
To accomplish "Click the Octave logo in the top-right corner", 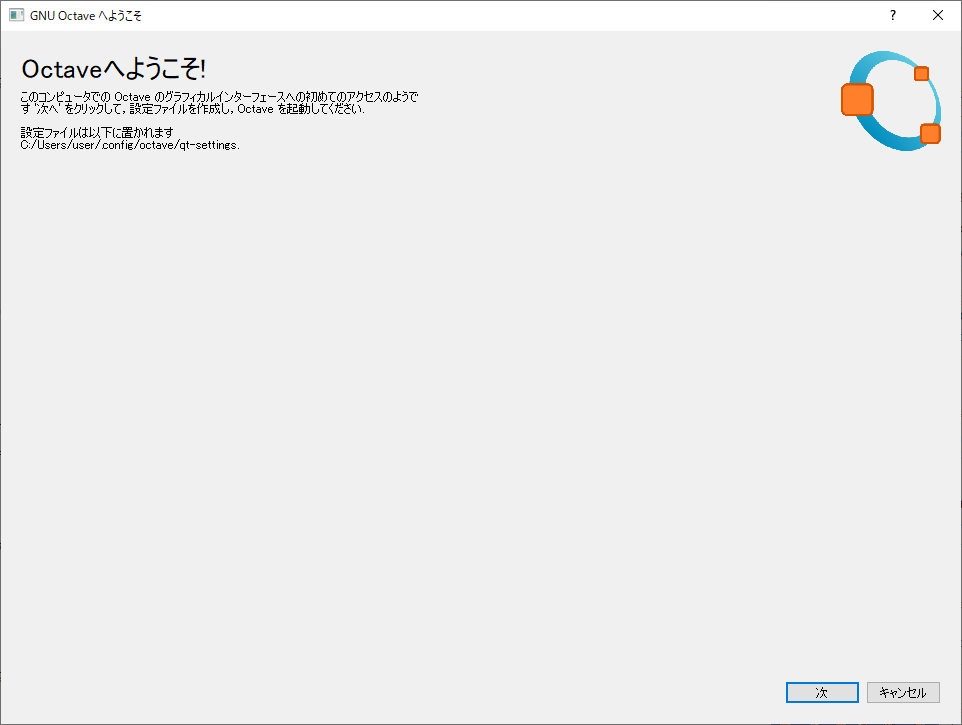I will (x=893, y=100).
